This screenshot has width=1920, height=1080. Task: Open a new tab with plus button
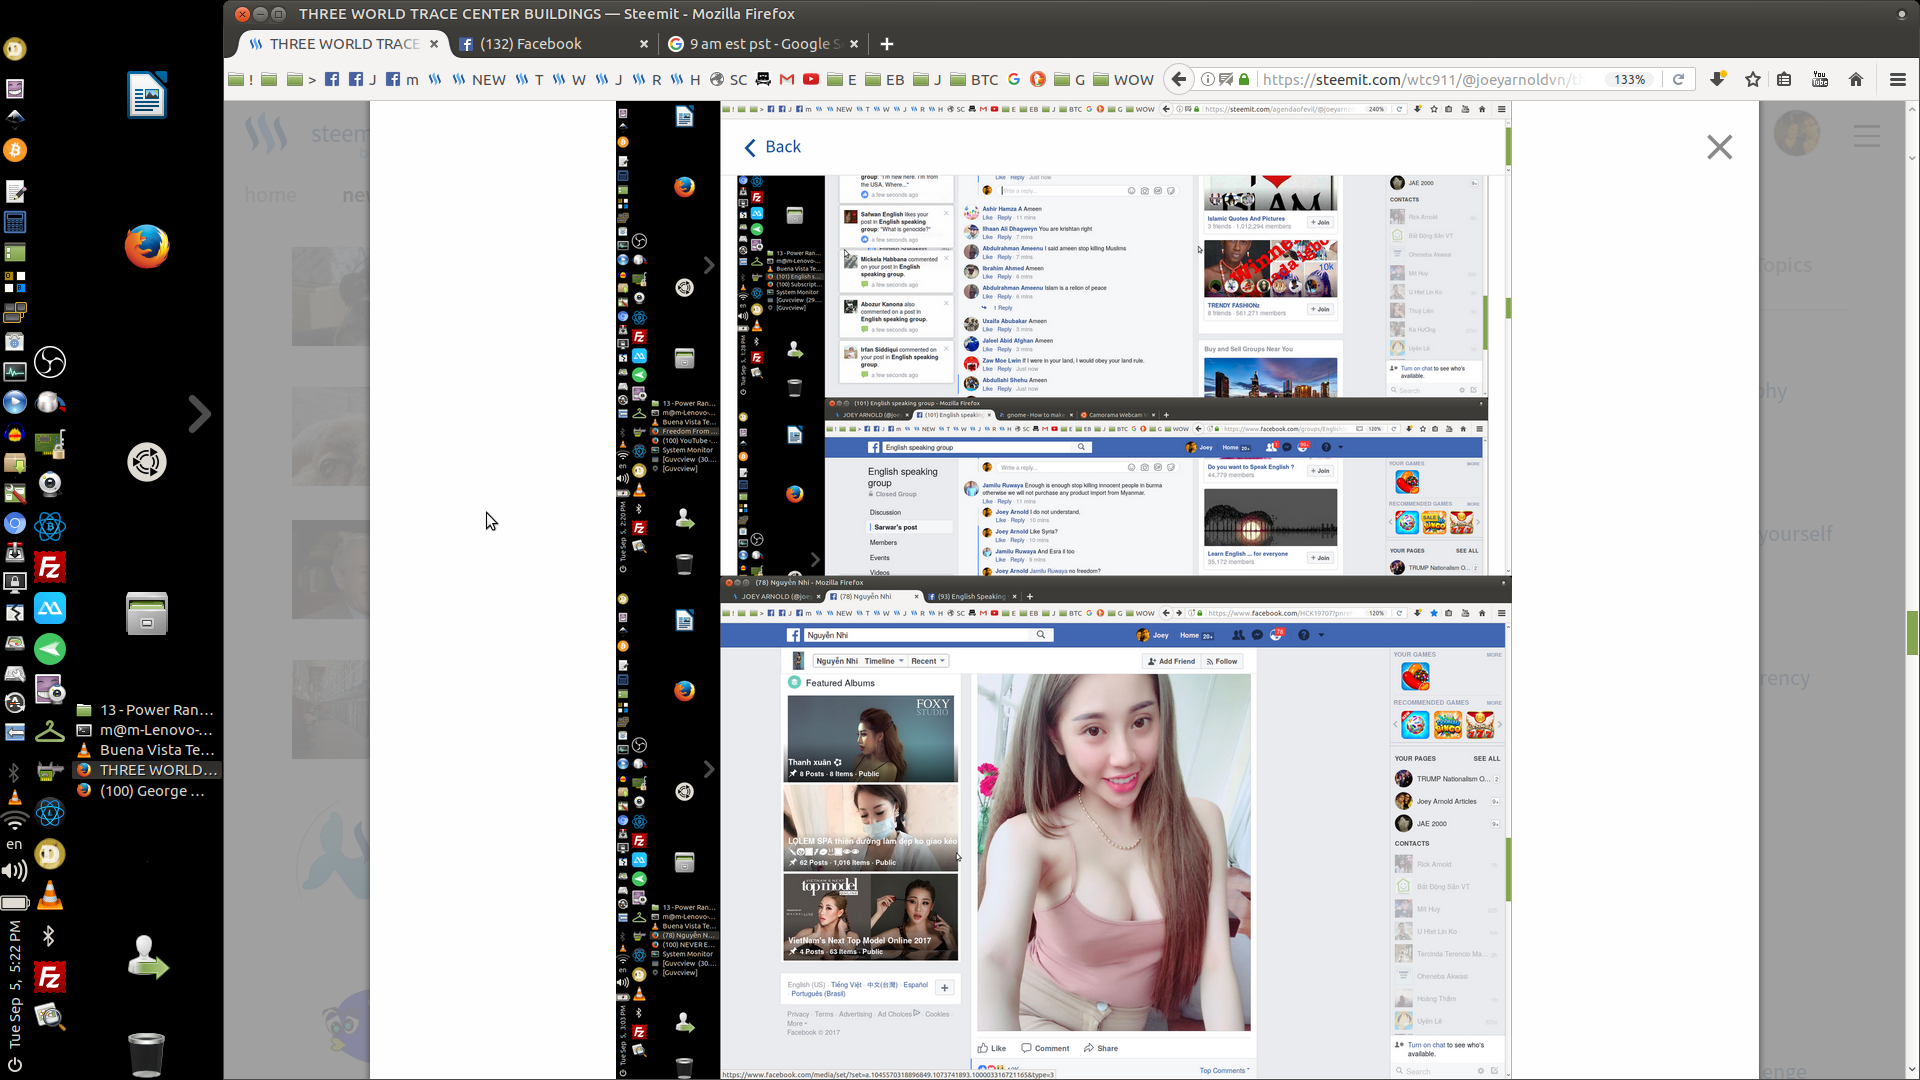pos(887,44)
